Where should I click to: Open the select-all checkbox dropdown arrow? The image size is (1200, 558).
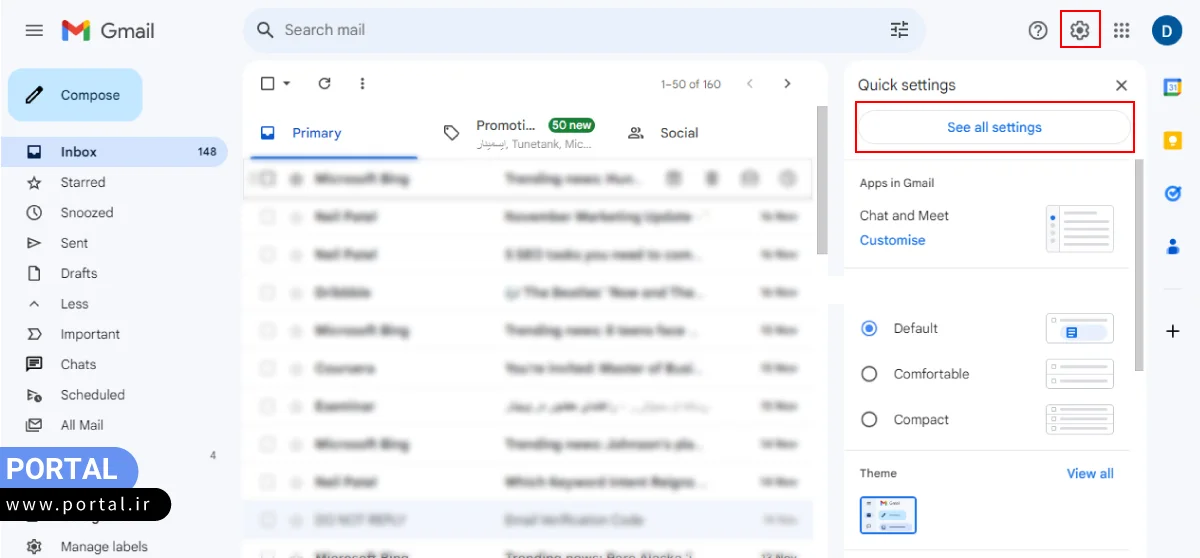tap(287, 84)
